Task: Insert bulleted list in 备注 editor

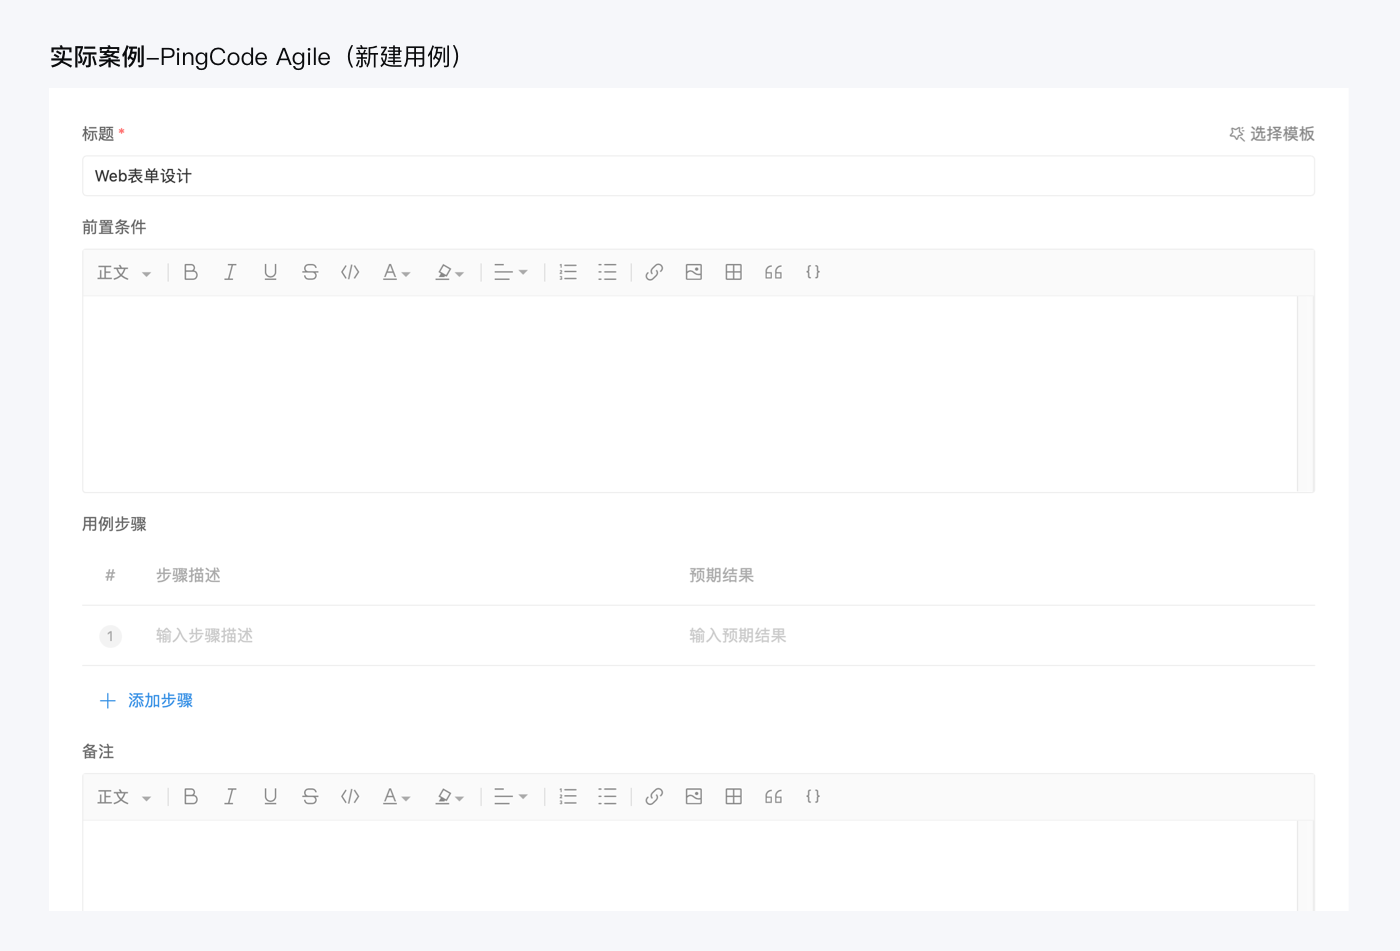Action: (607, 797)
